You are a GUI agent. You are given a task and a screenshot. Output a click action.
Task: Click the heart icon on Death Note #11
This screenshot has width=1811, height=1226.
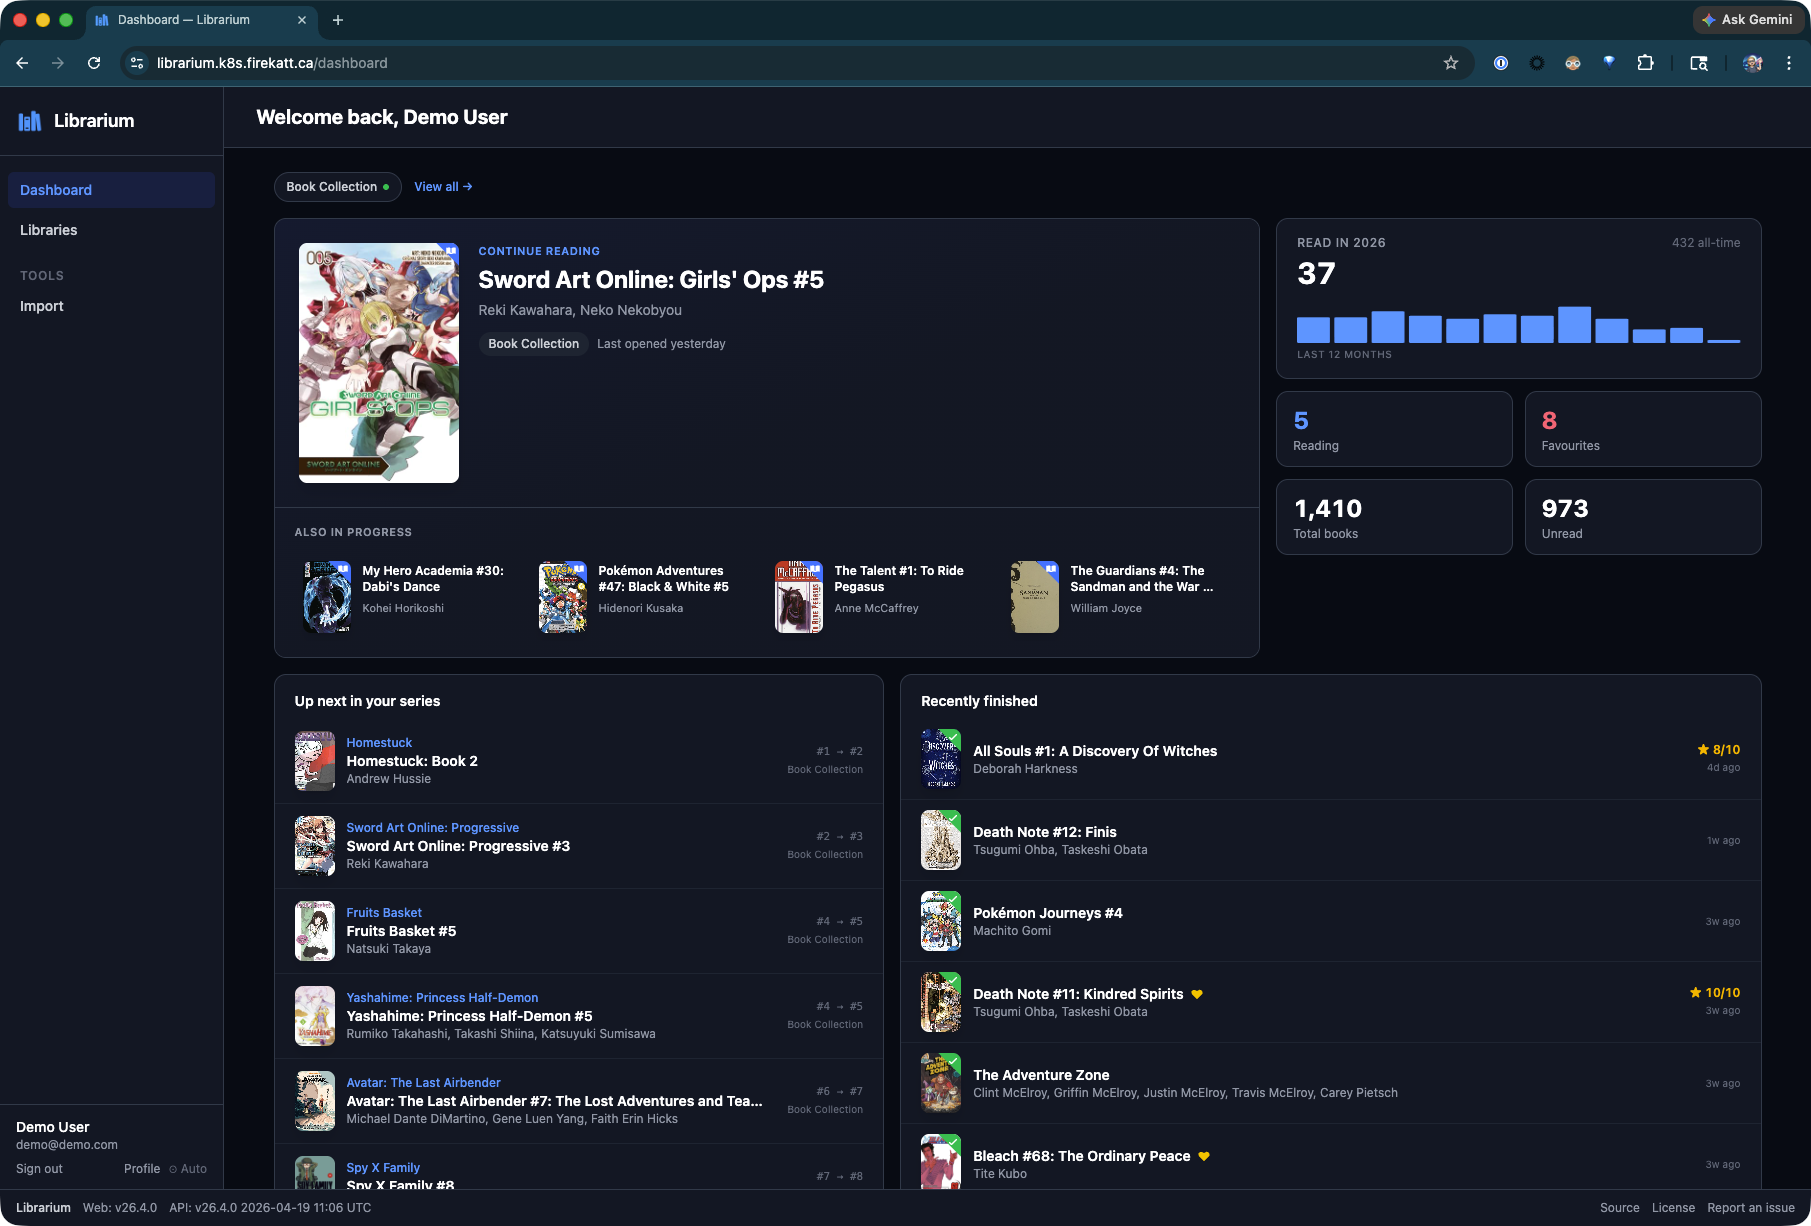(1197, 994)
